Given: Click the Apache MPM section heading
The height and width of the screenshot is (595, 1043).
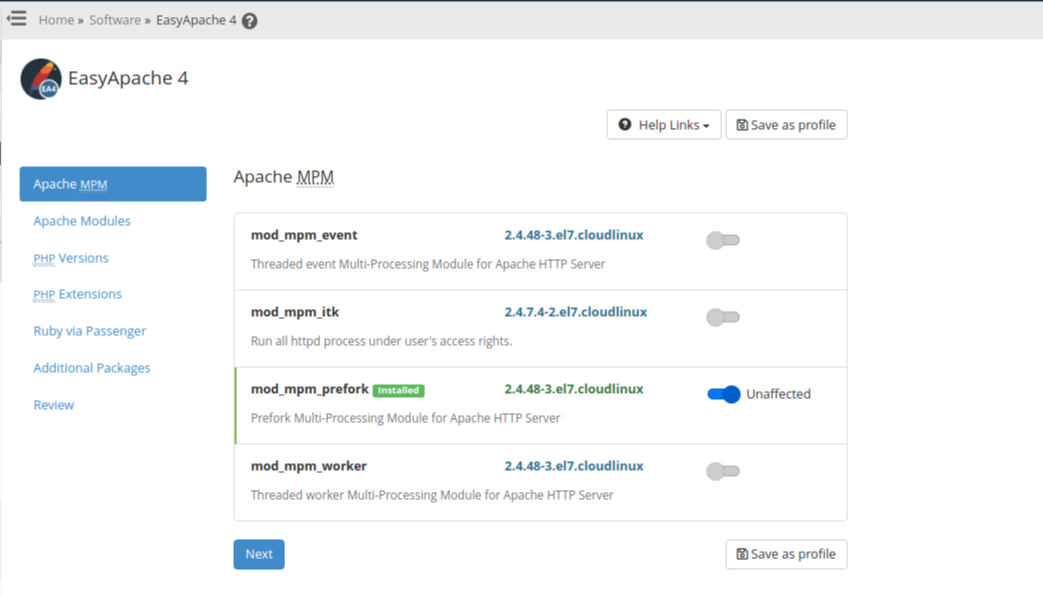Looking at the screenshot, I should 283,177.
